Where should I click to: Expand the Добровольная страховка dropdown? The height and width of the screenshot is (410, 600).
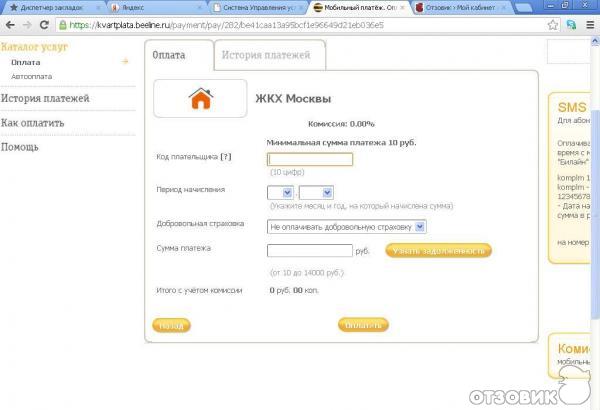(346, 227)
